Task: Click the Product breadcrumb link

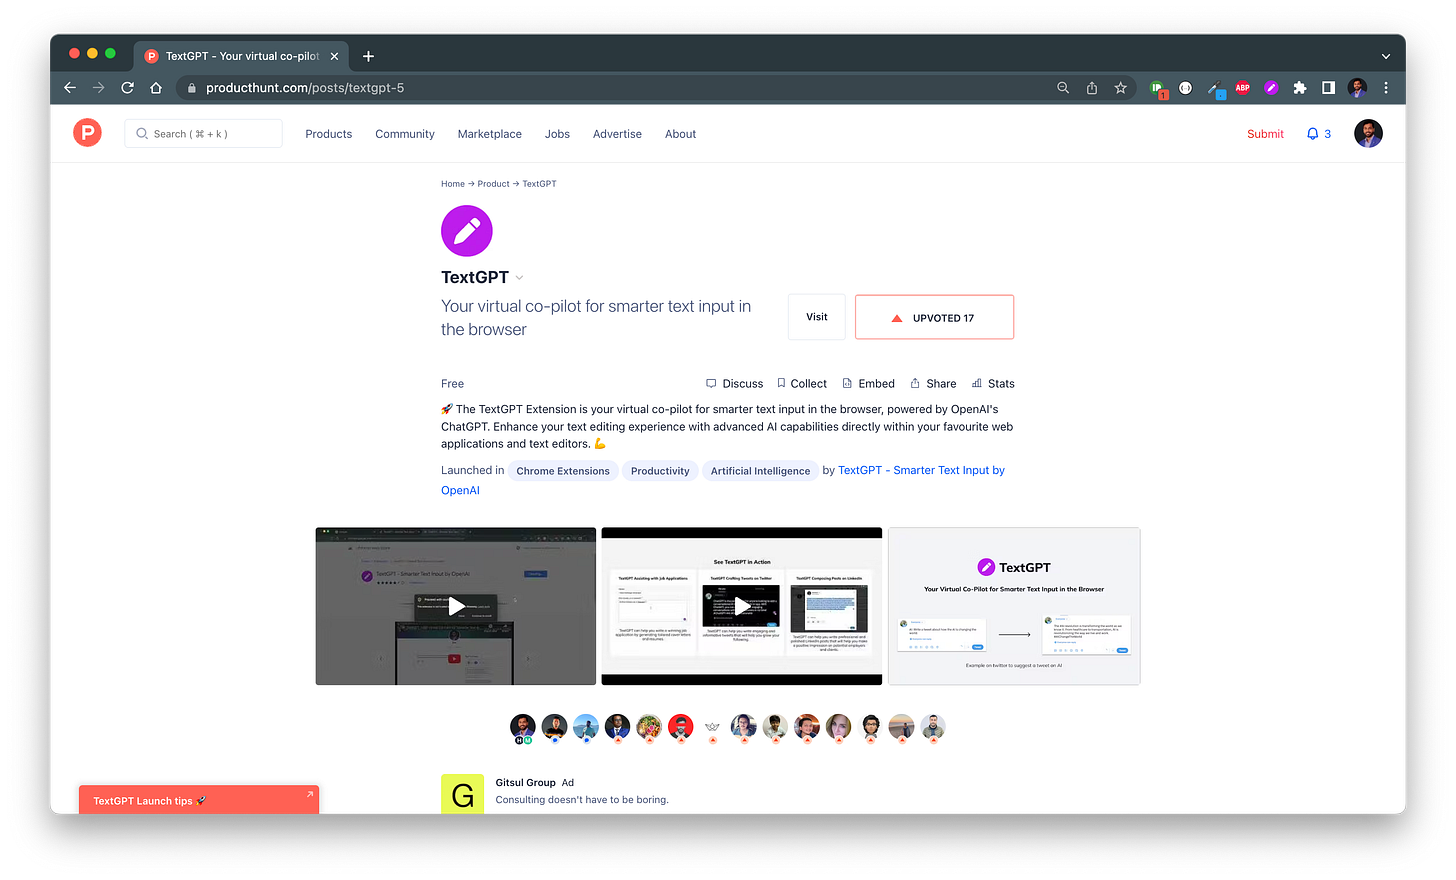Action: 493,184
